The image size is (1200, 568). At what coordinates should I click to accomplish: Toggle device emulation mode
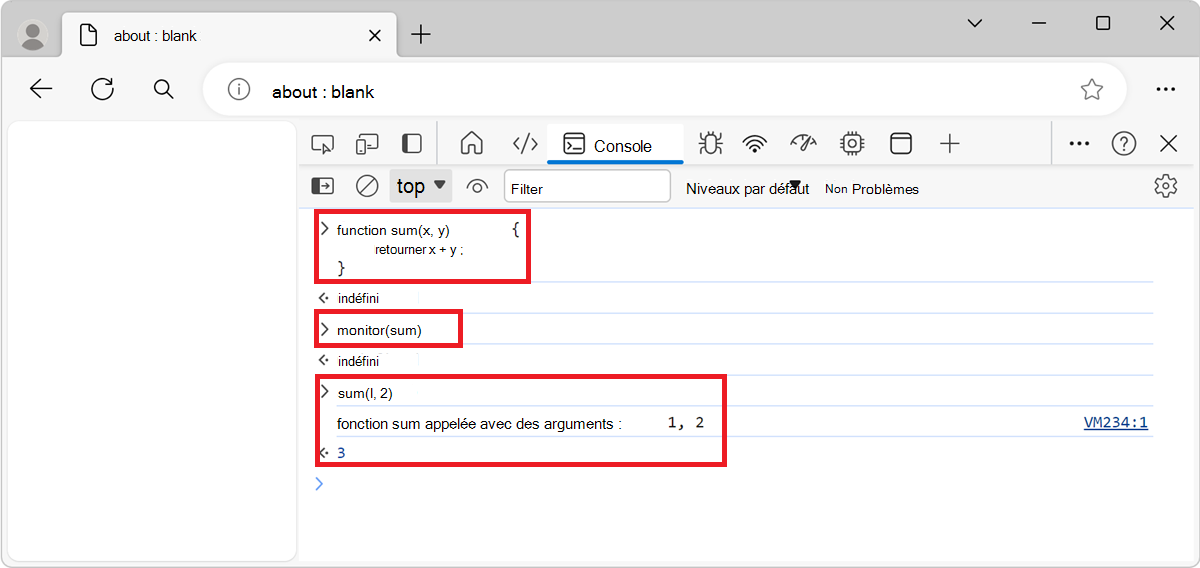[368, 145]
